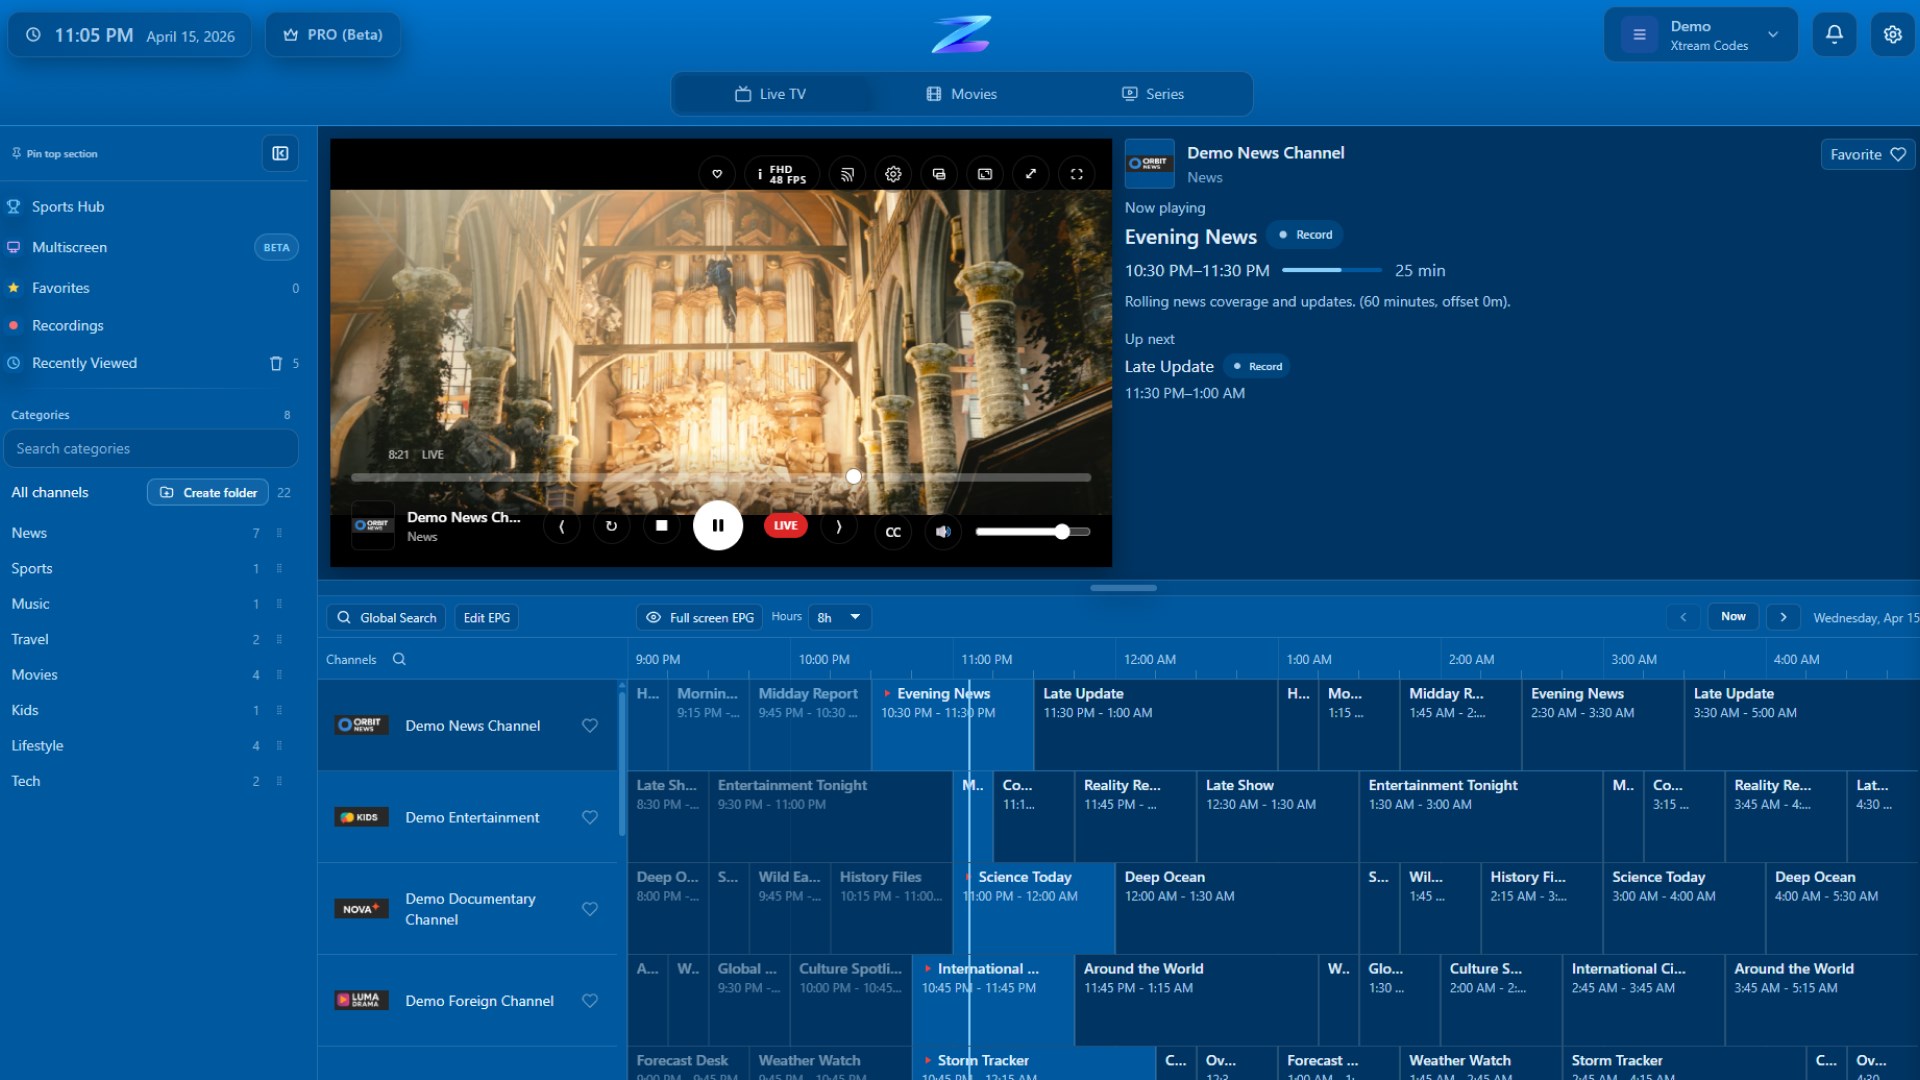The height and width of the screenshot is (1080, 1920).
Task: Search channels with magnifier icon
Action: click(399, 660)
